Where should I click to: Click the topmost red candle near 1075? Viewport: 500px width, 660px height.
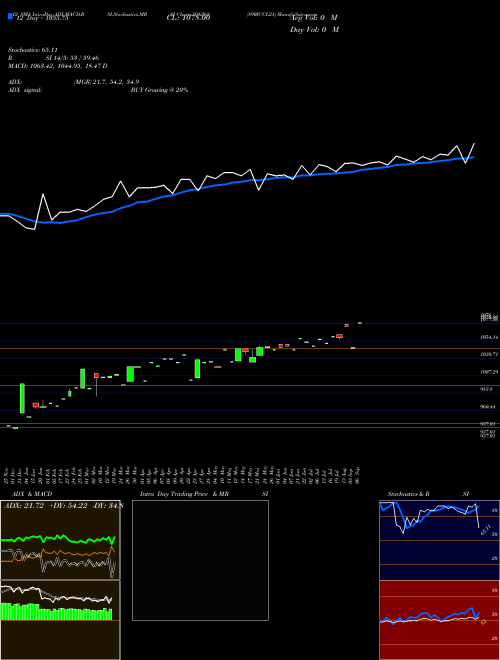347,325
